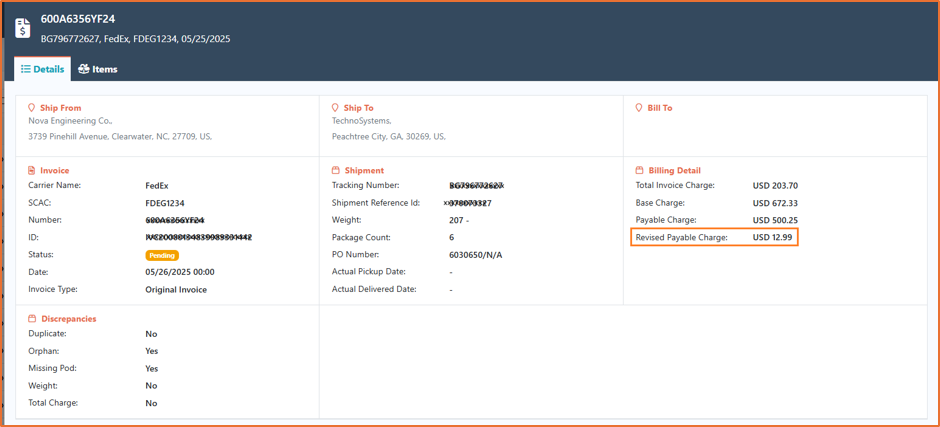Click Base Charge value USD 672.33
940x427 pixels.
tap(776, 203)
